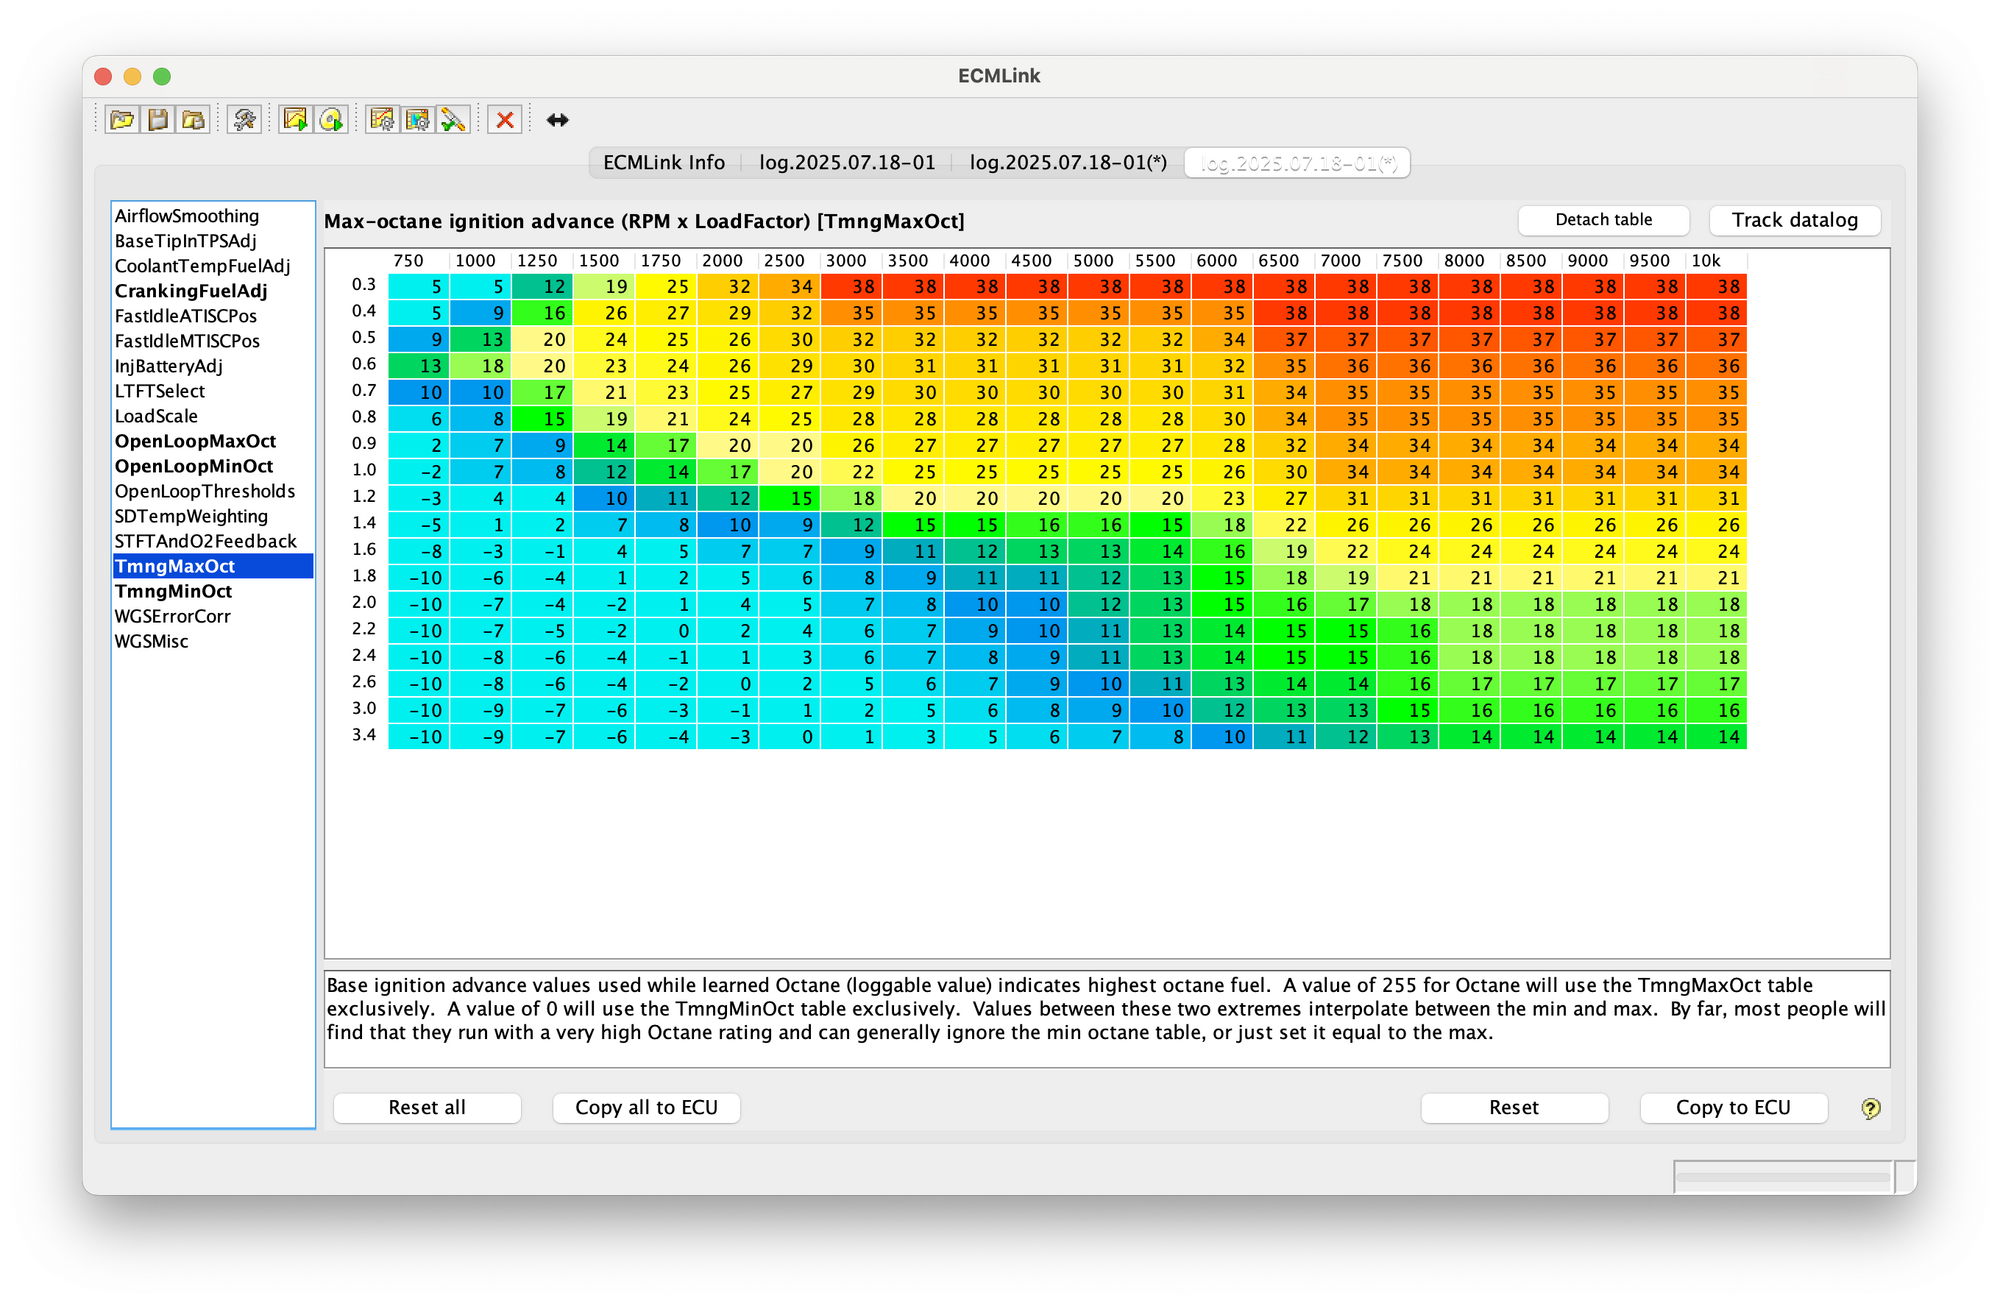The height and width of the screenshot is (1304, 2000).
Task: Select cell at load 2.6, RPM 2000
Action: click(x=728, y=684)
